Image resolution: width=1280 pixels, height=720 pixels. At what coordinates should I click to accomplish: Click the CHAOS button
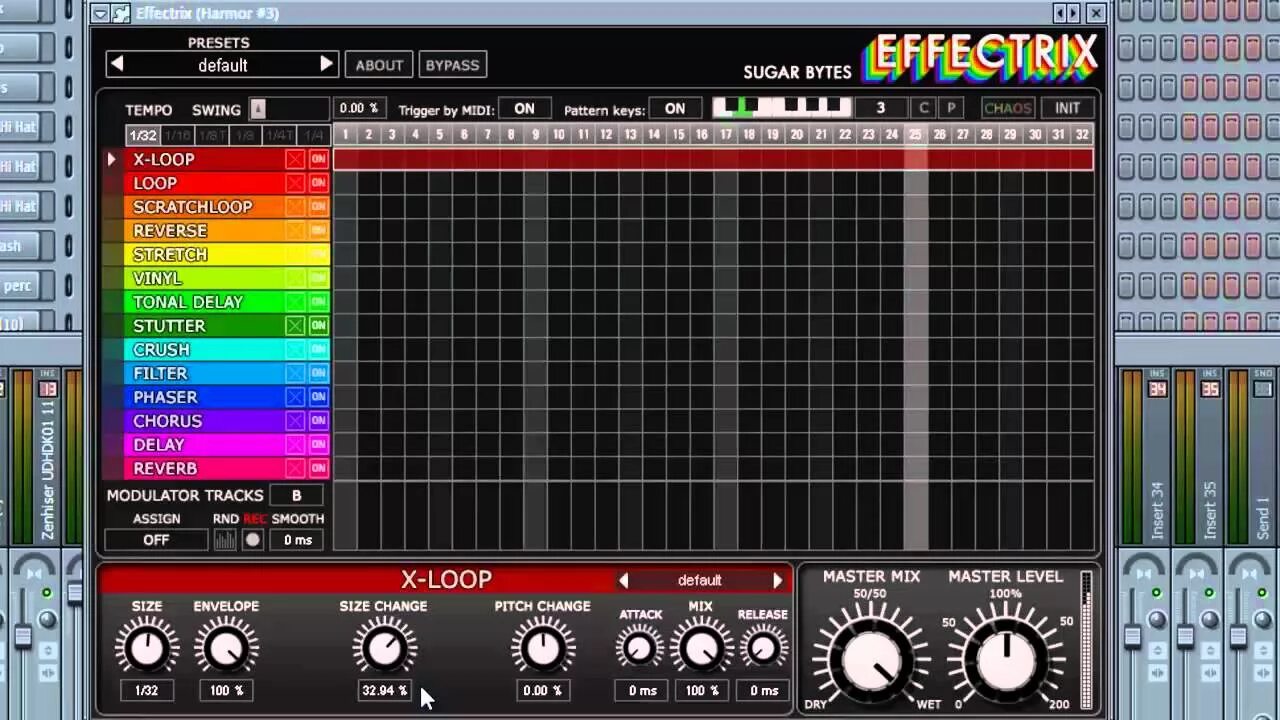(1007, 108)
